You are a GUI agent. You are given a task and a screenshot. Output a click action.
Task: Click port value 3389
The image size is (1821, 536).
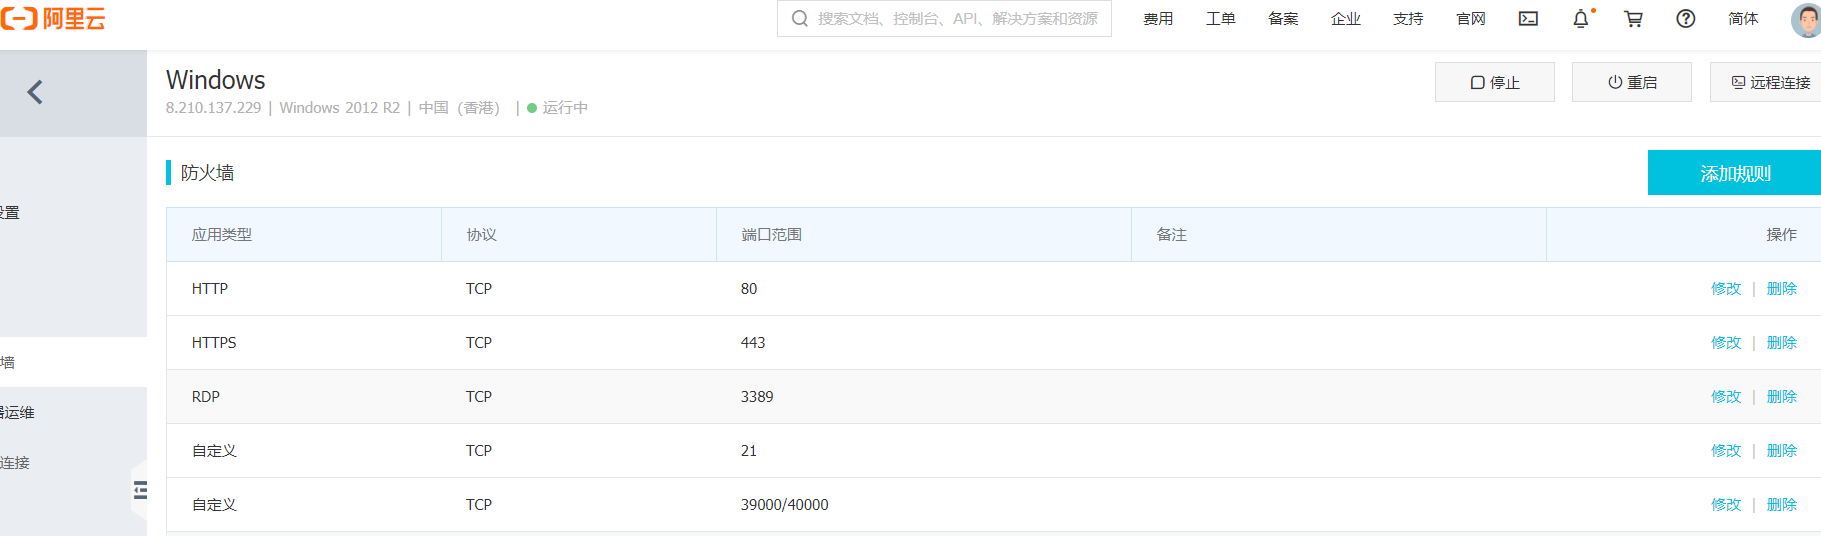coord(757,397)
